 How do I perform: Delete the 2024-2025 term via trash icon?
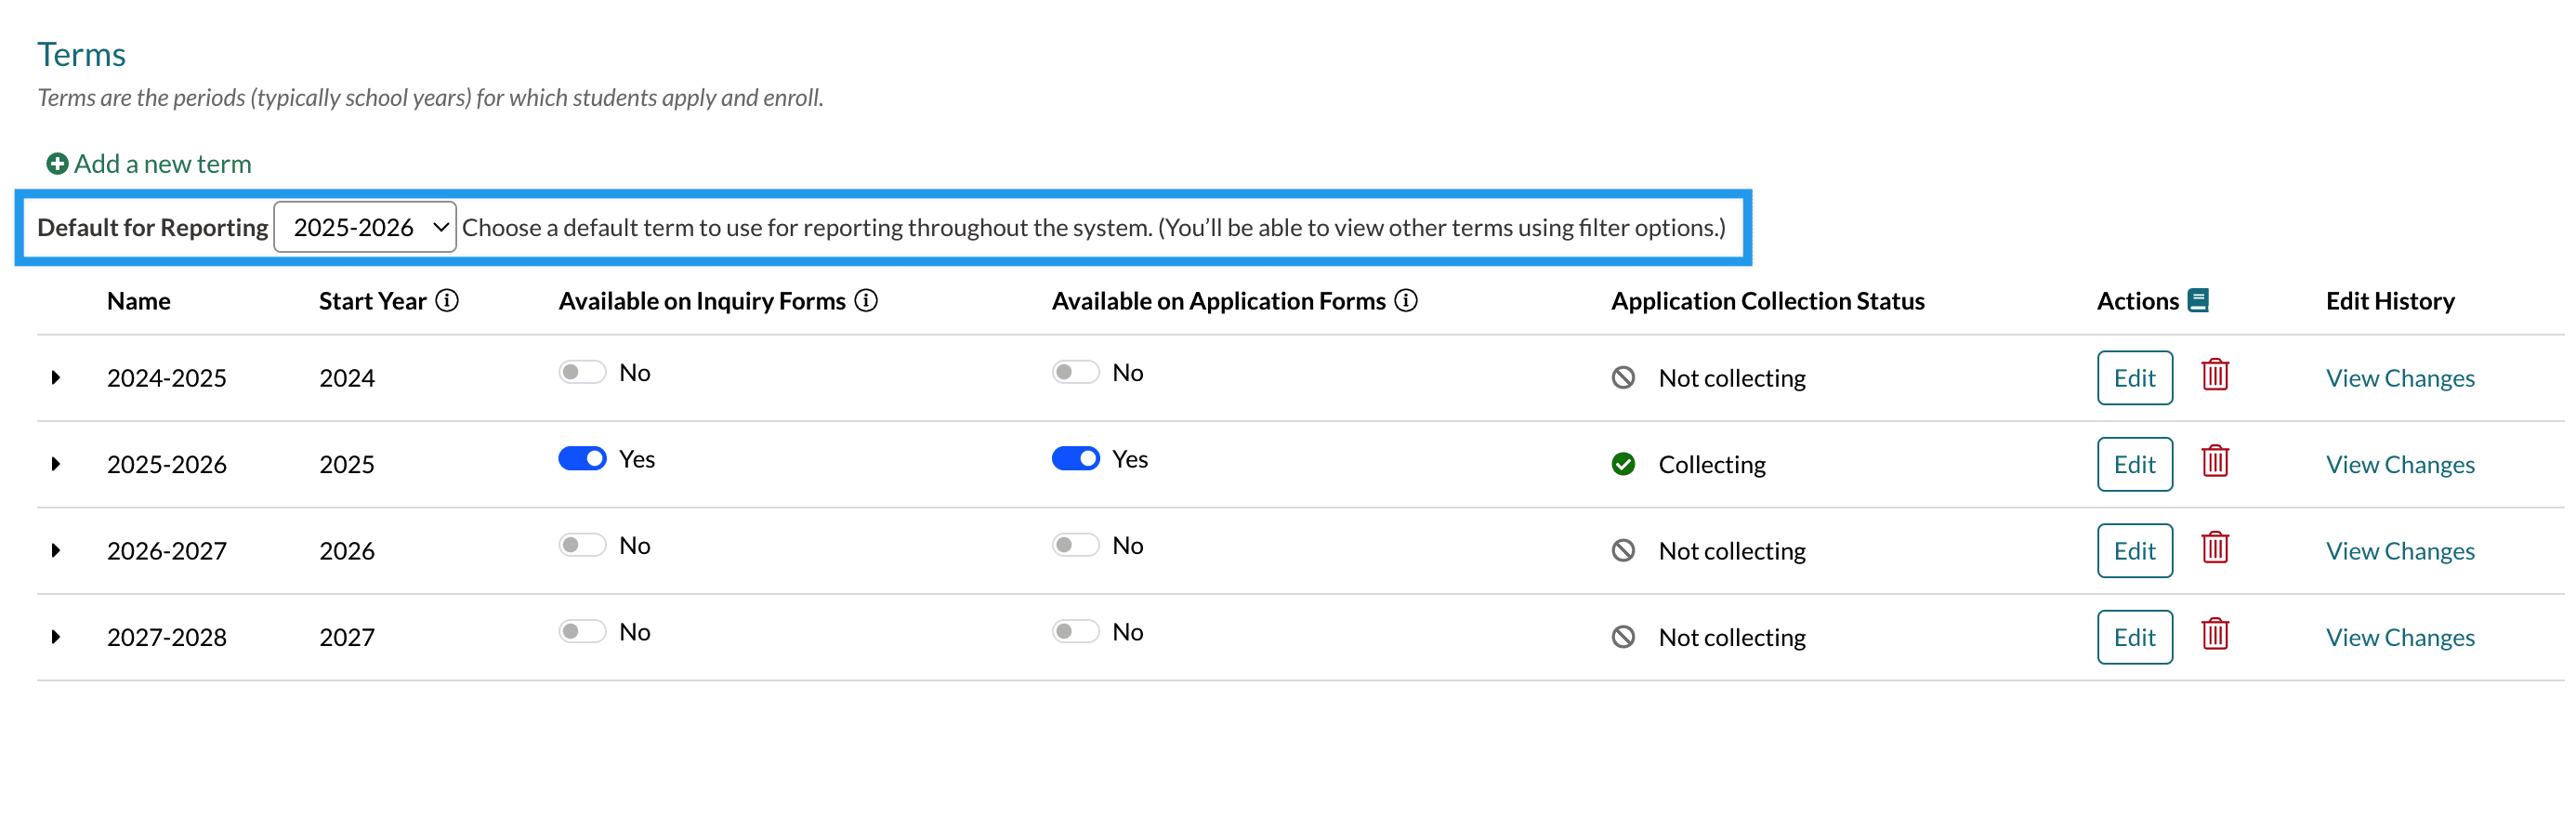[2214, 376]
